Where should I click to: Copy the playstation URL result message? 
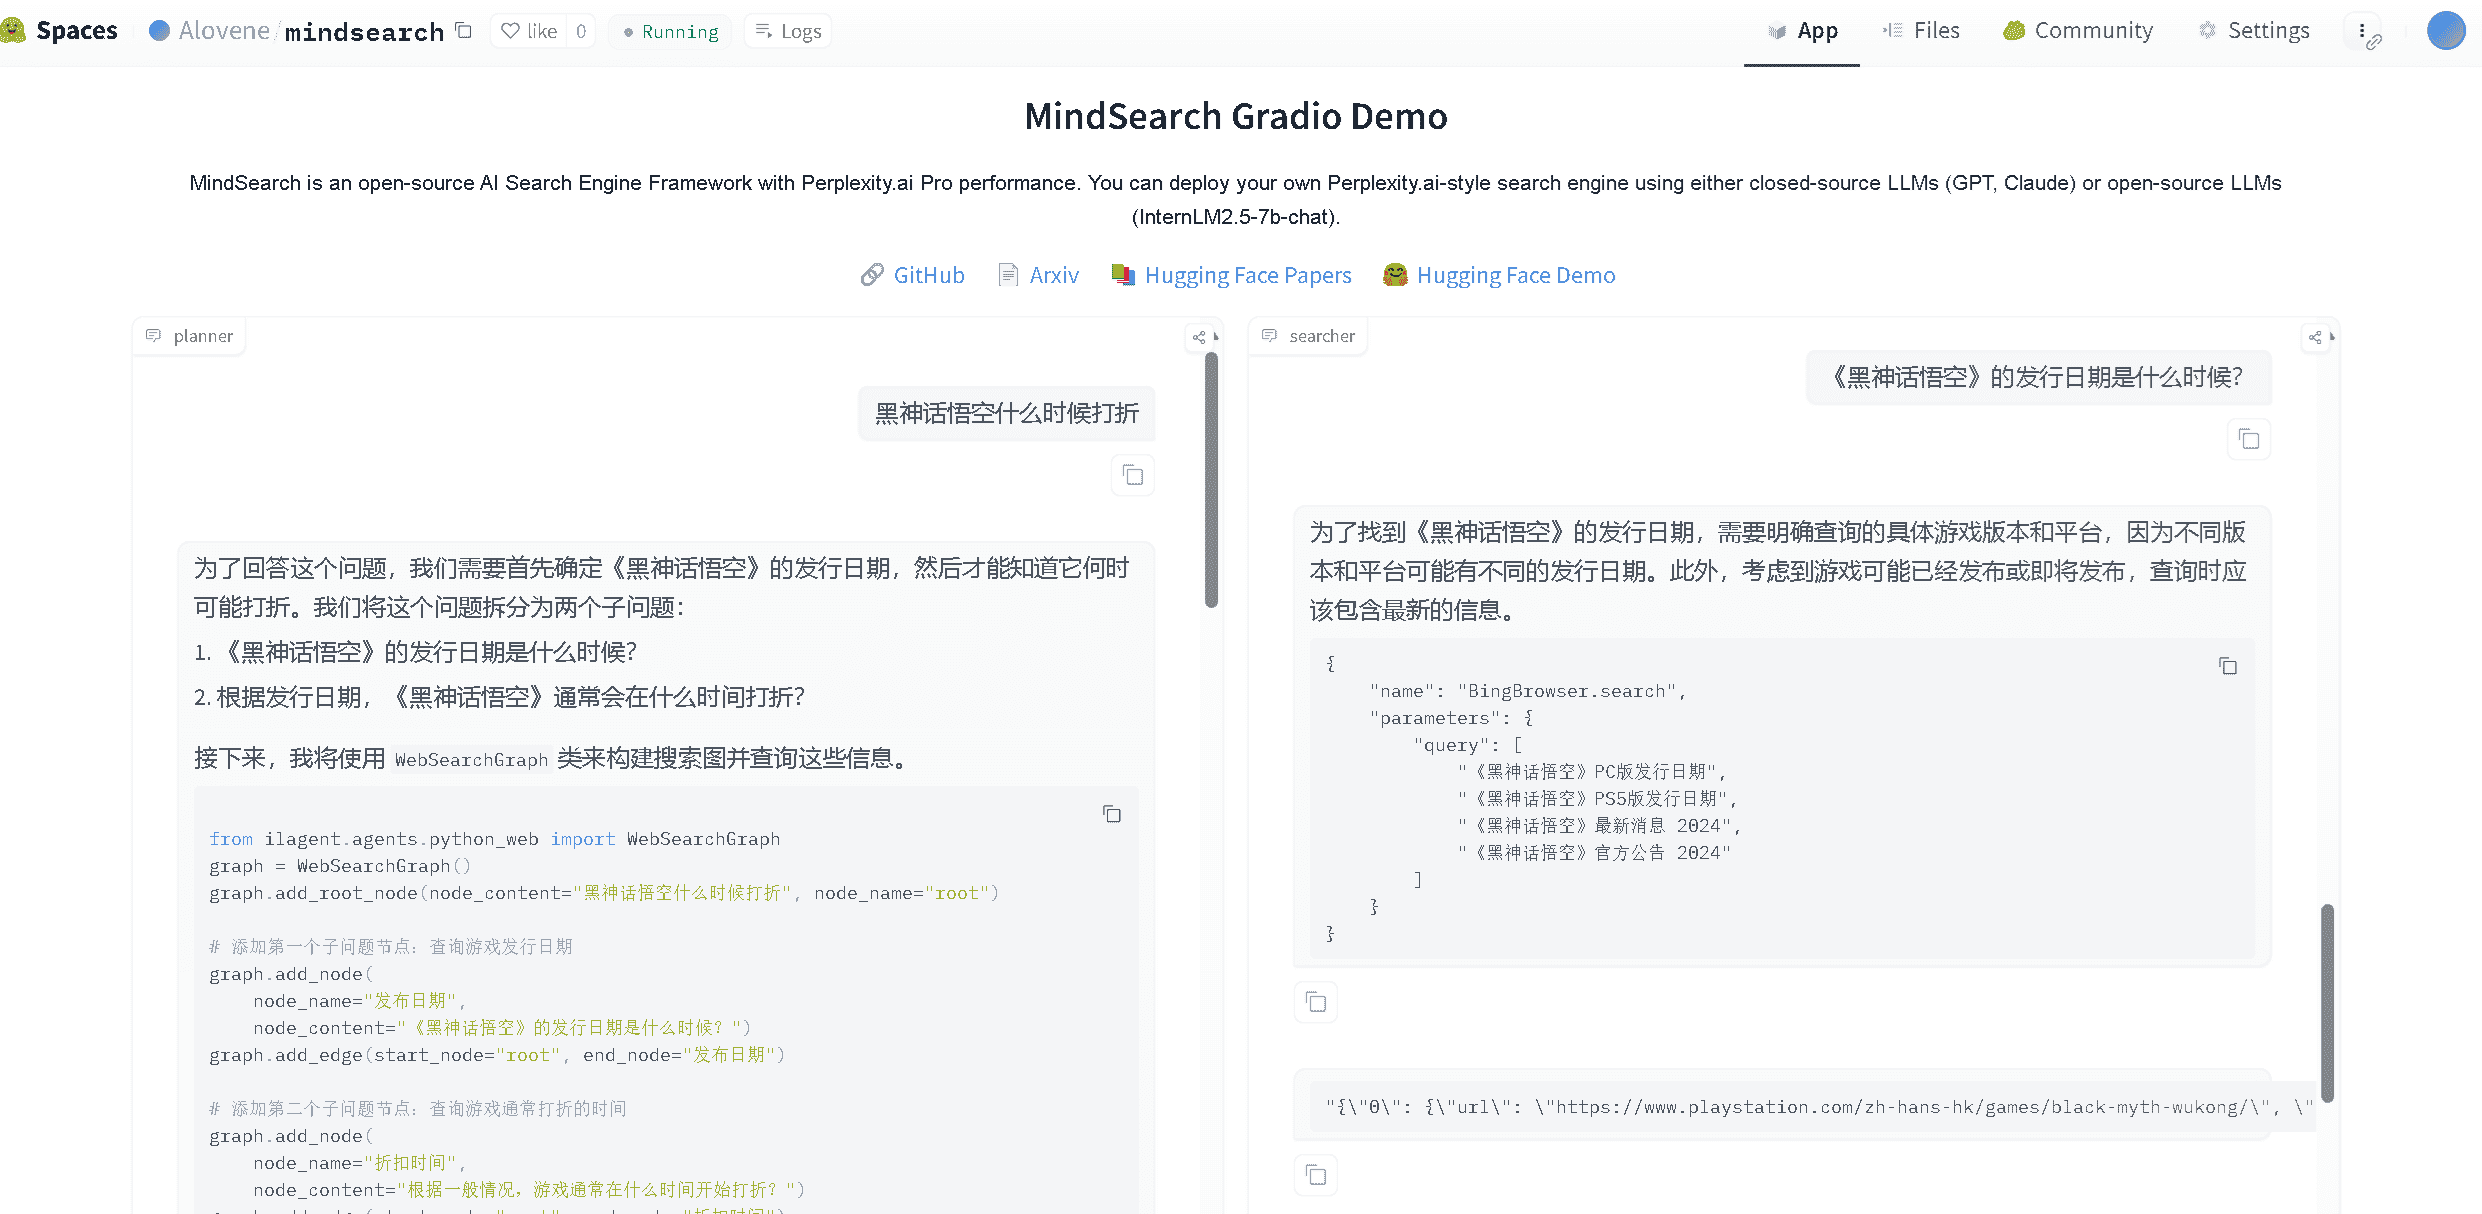(1316, 1175)
